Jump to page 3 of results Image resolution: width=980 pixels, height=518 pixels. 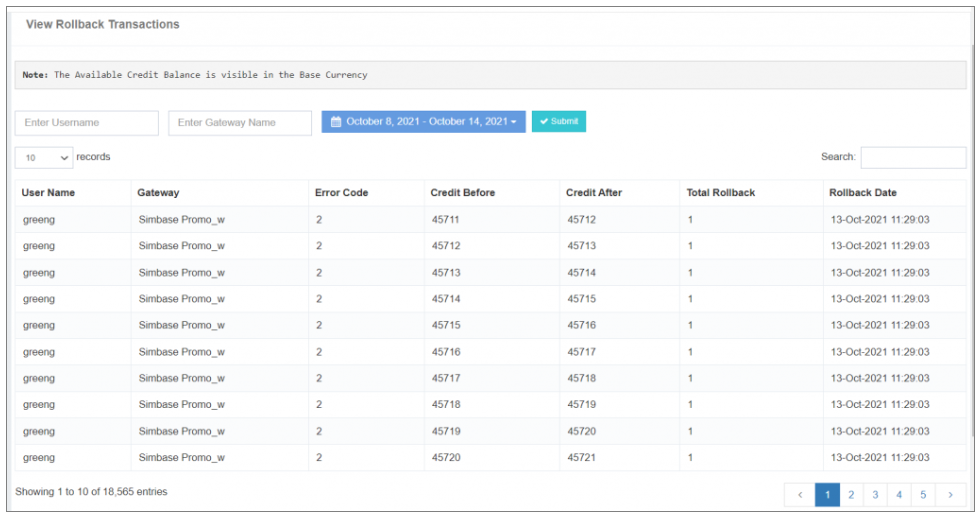click(x=875, y=494)
